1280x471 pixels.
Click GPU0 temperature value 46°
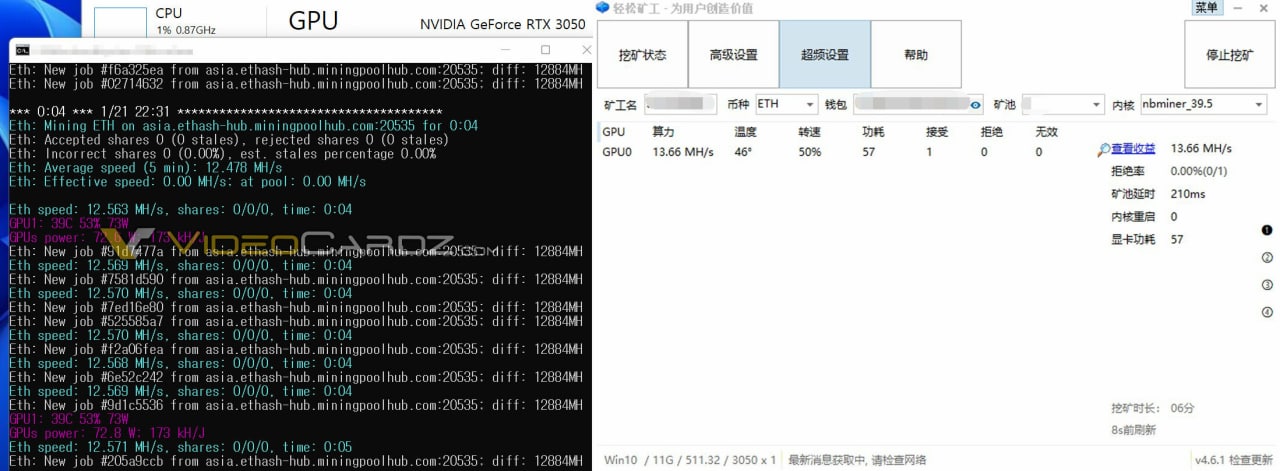tap(743, 152)
